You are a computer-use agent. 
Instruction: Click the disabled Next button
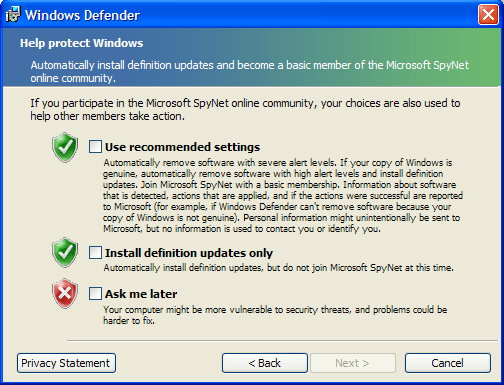353,363
